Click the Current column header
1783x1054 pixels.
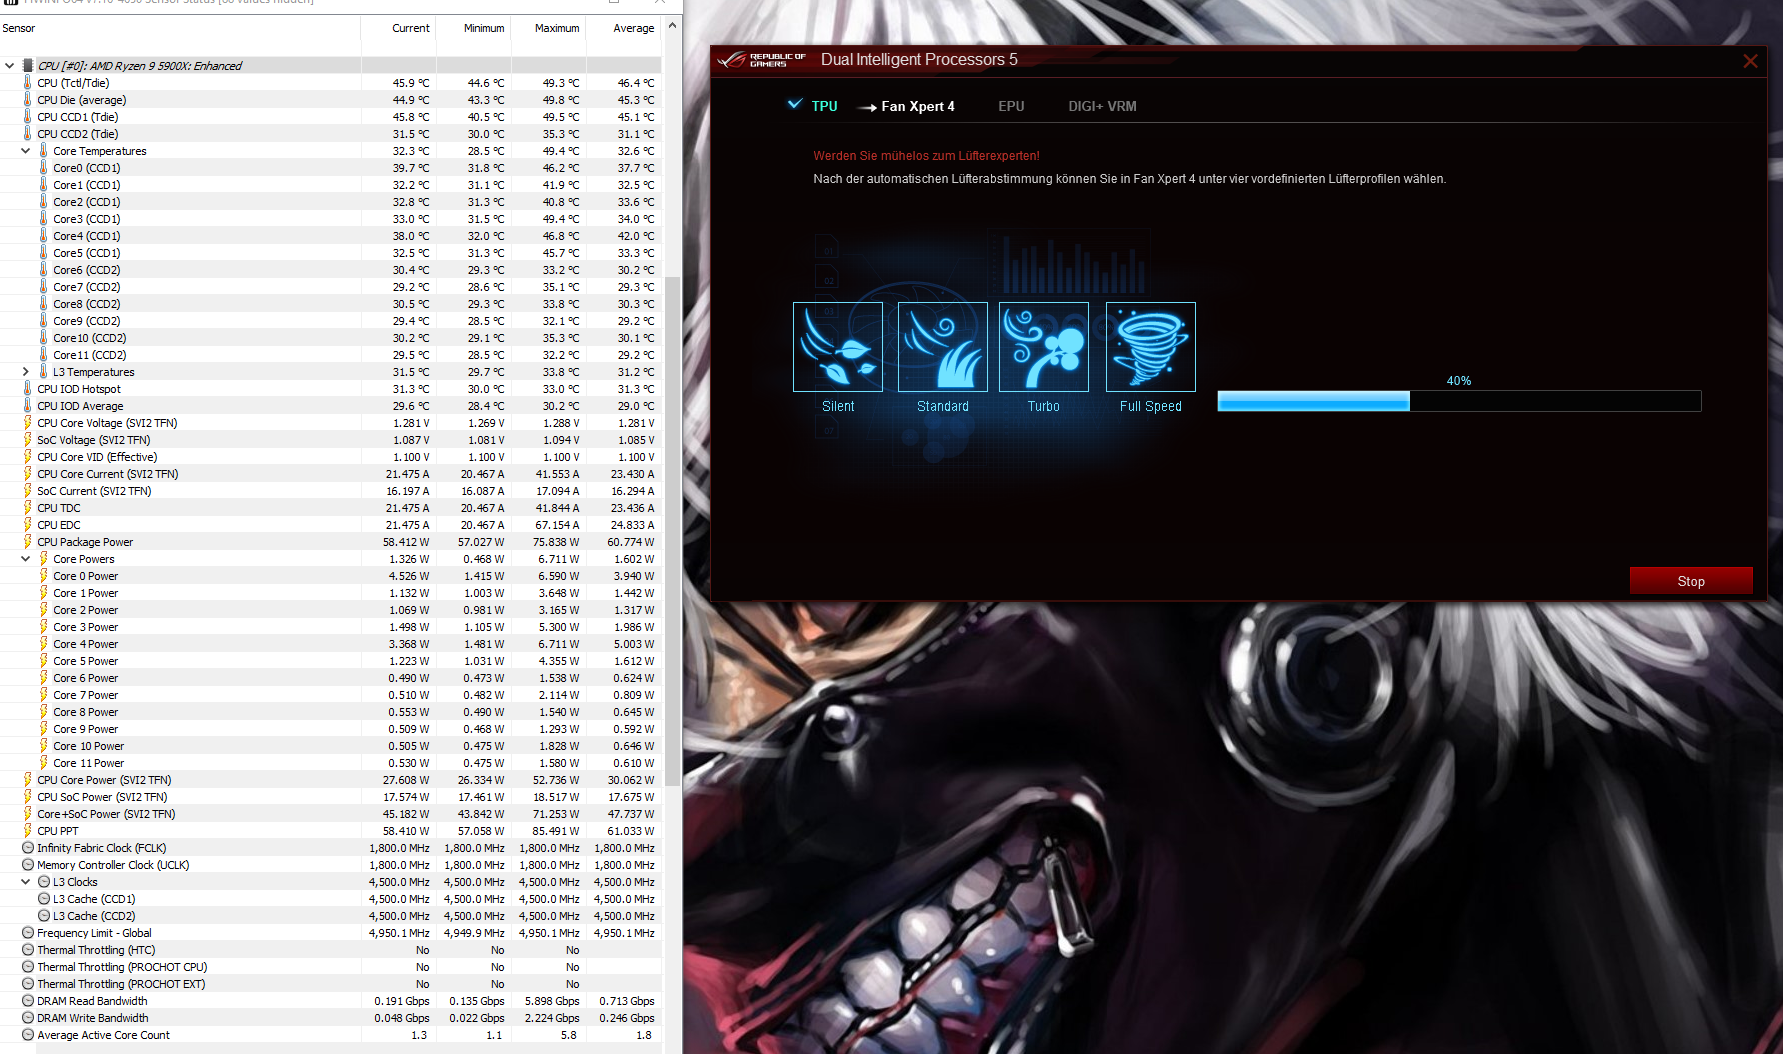(398, 28)
